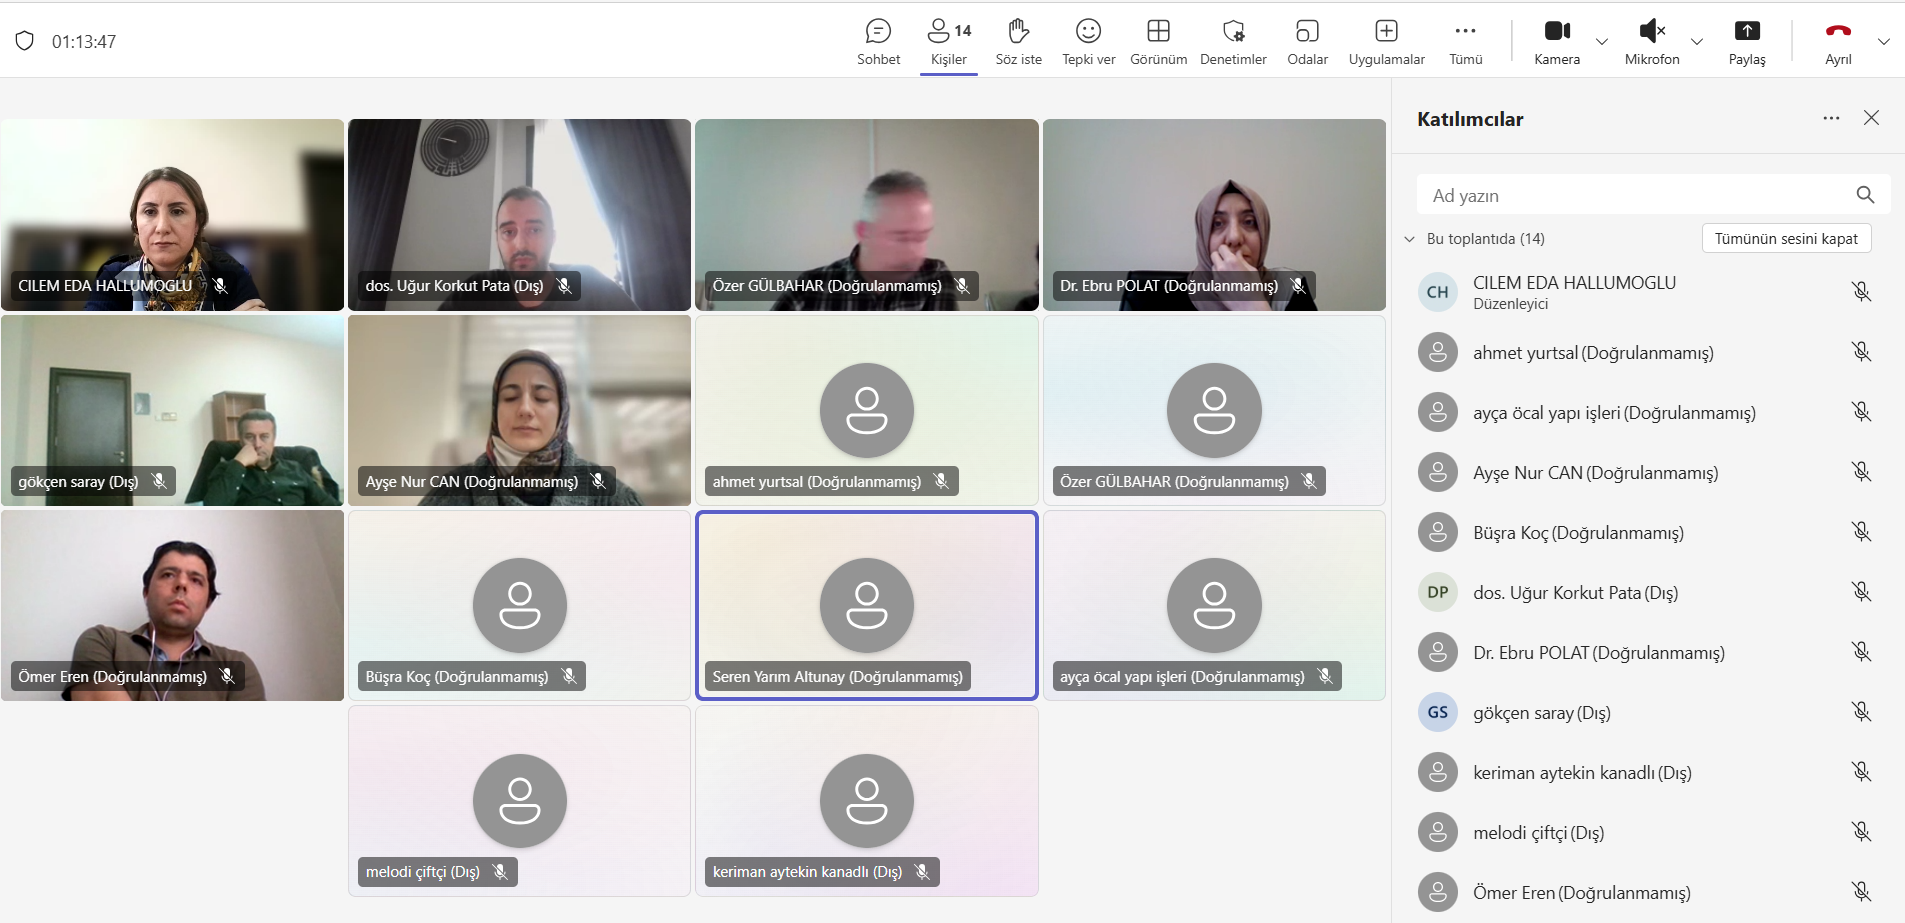Open Tepki ver reactions
Viewport: 1905px width, 923px height.
(x=1088, y=42)
